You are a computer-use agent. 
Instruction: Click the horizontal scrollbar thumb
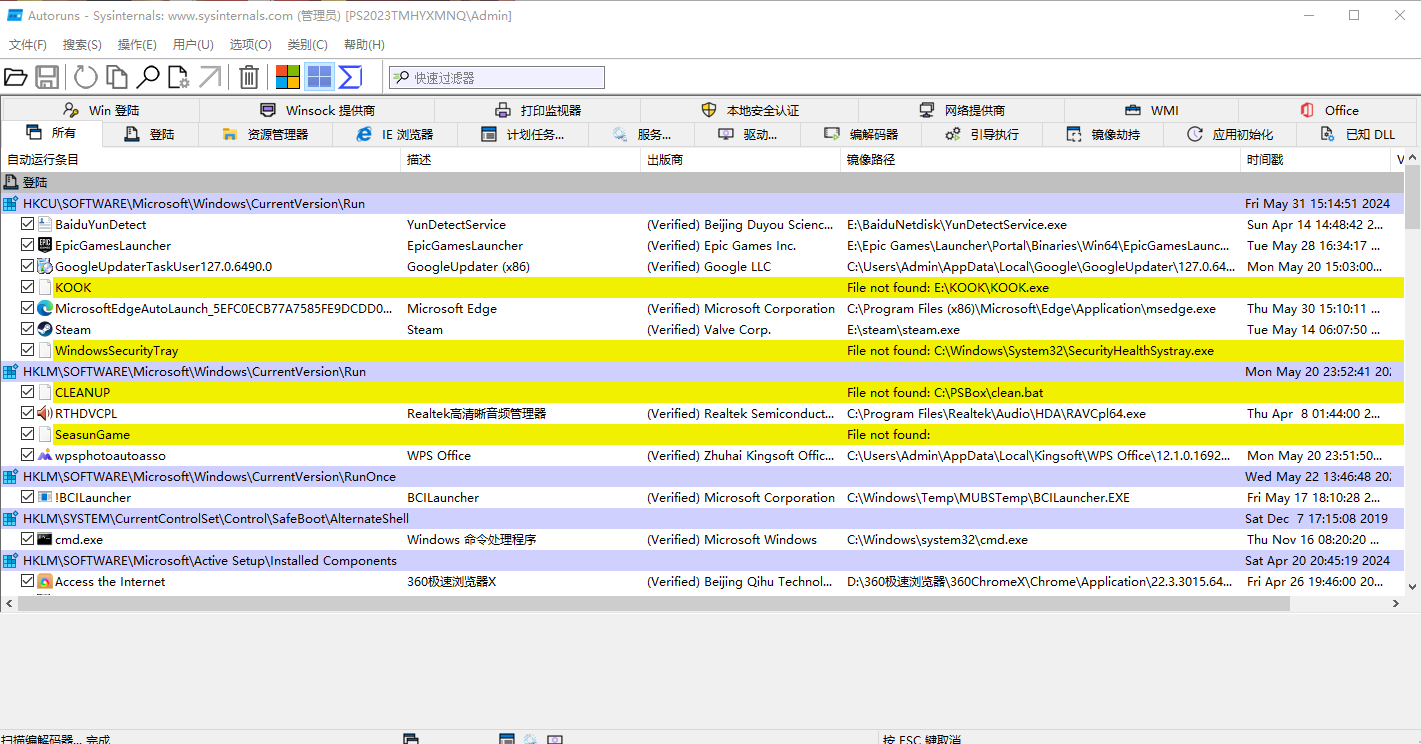point(653,604)
